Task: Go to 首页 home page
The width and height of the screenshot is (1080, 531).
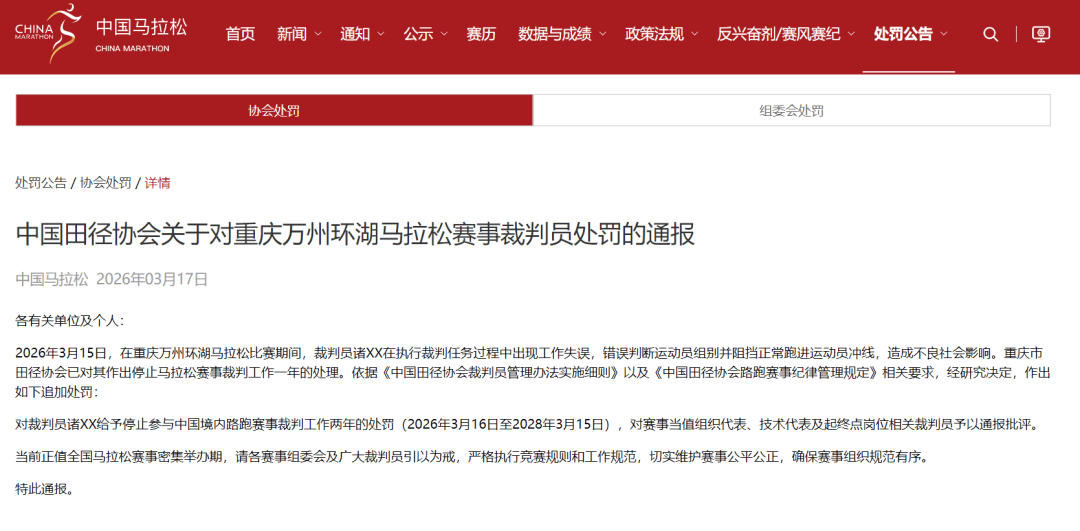Action: [240, 34]
